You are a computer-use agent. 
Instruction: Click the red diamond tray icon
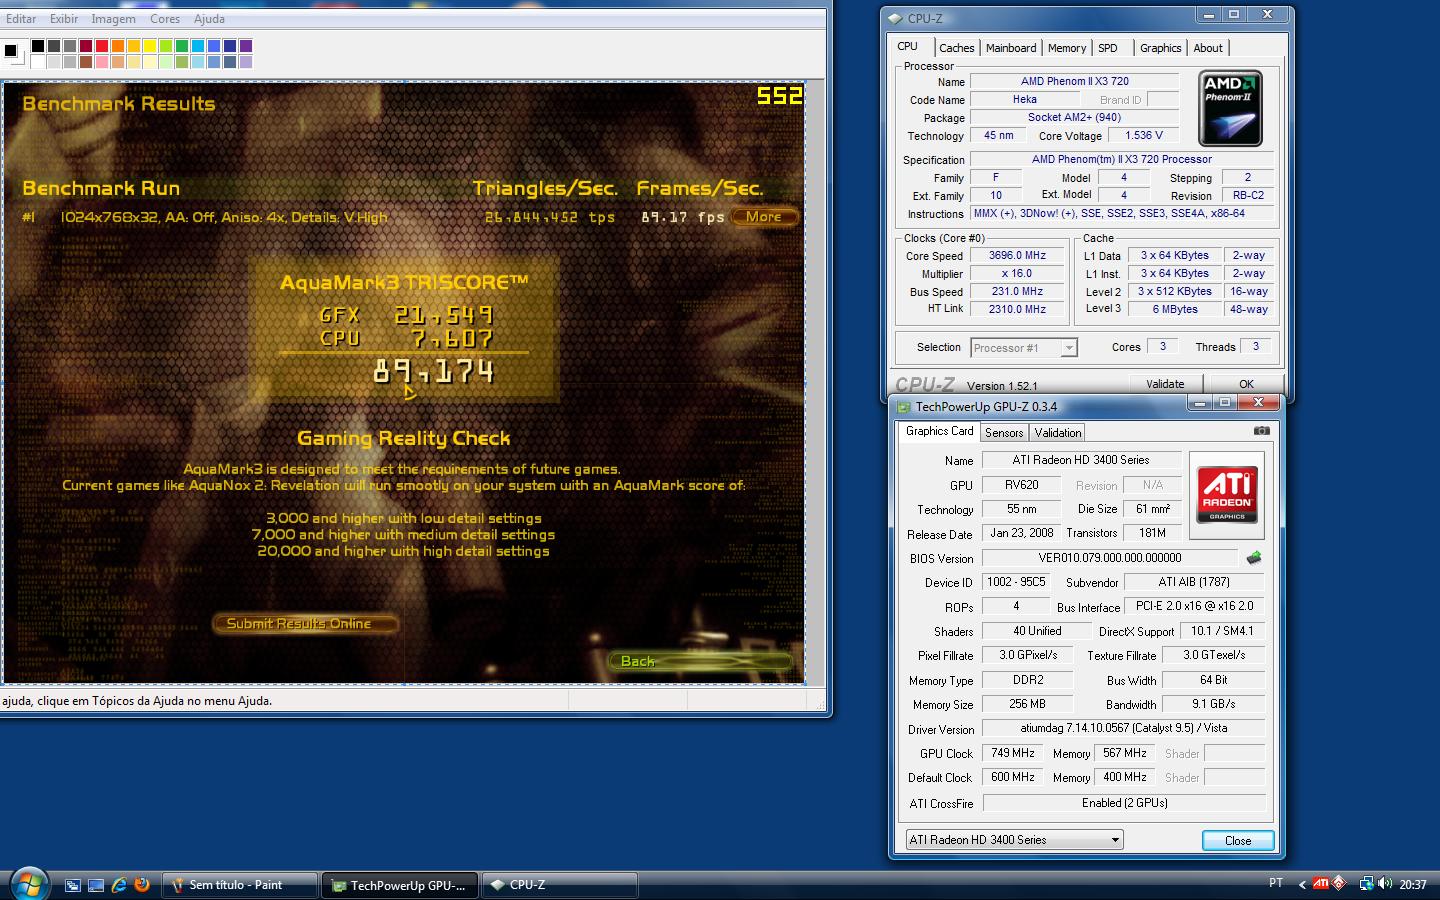[x=1338, y=883]
